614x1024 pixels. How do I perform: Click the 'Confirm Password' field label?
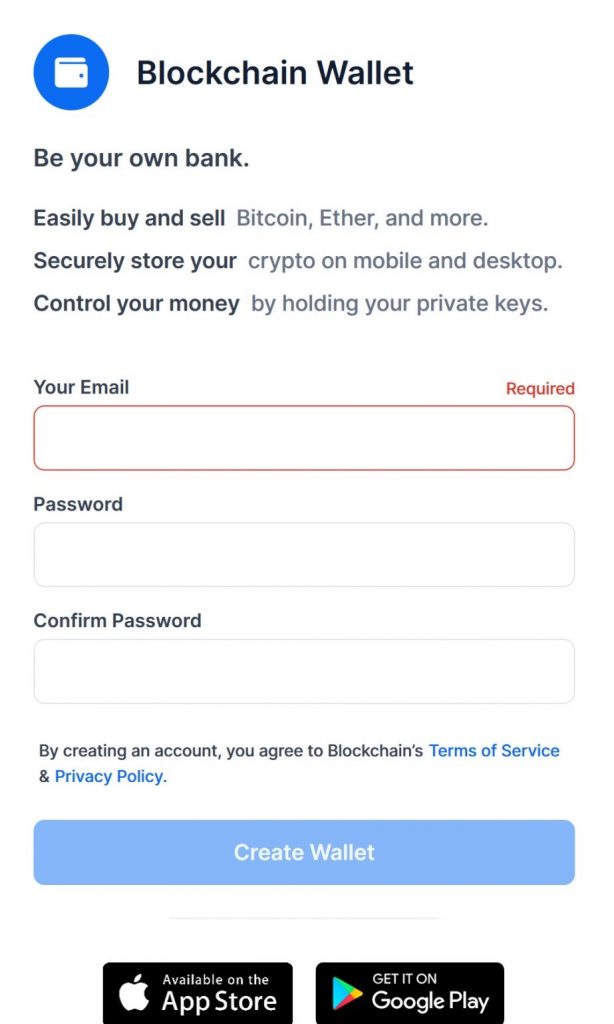coord(118,620)
